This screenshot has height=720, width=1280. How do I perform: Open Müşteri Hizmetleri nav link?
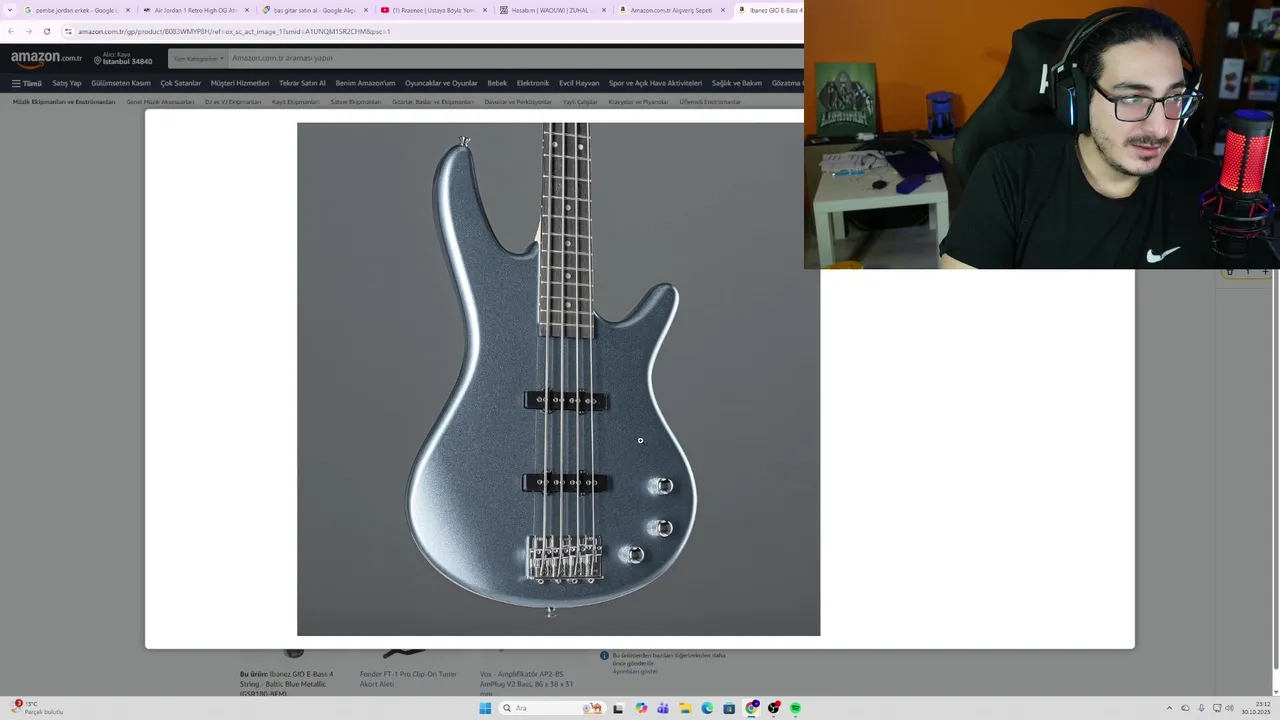click(x=240, y=83)
